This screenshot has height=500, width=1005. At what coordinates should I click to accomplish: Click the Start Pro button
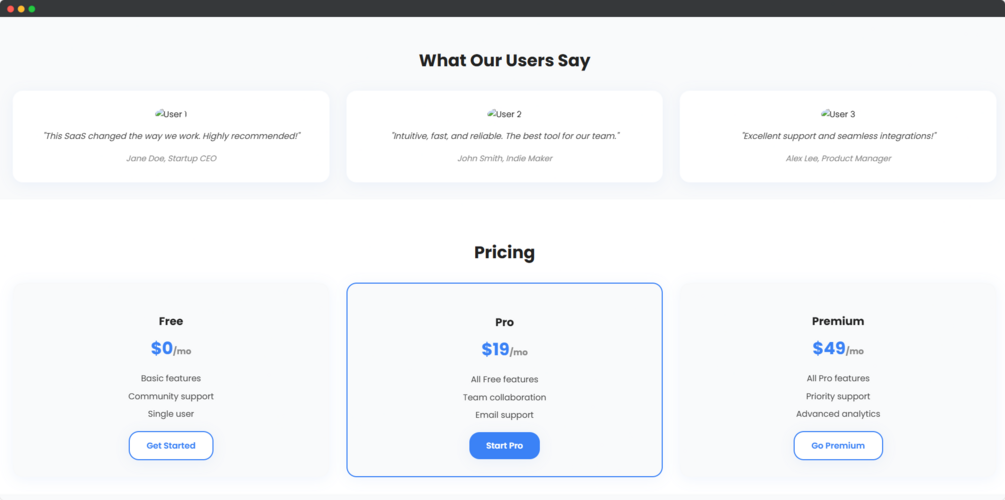(x=504, y=446)
